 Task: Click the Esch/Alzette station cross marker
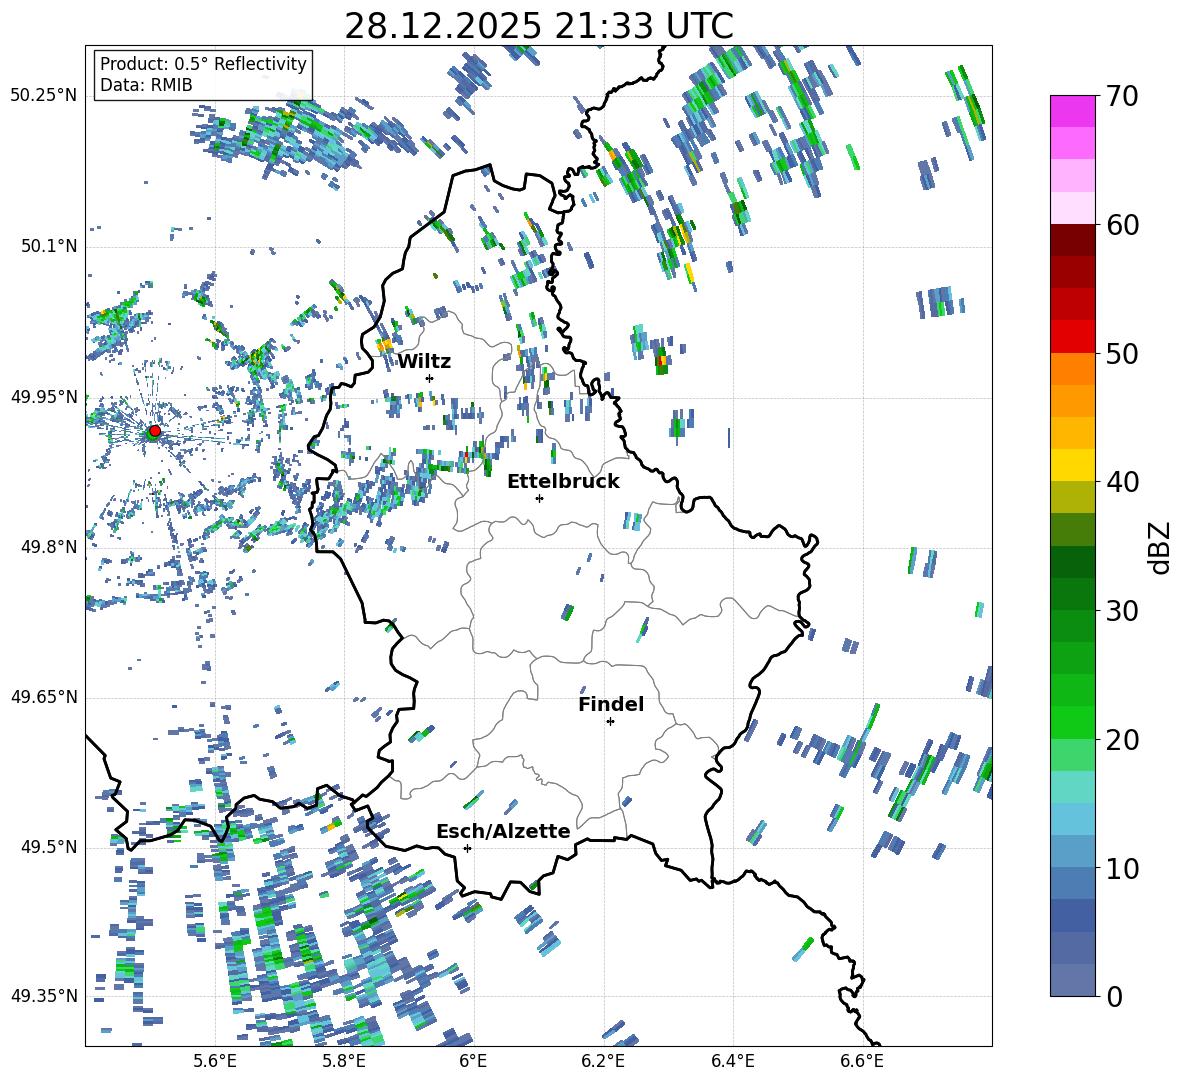click(x=467, y=848)
